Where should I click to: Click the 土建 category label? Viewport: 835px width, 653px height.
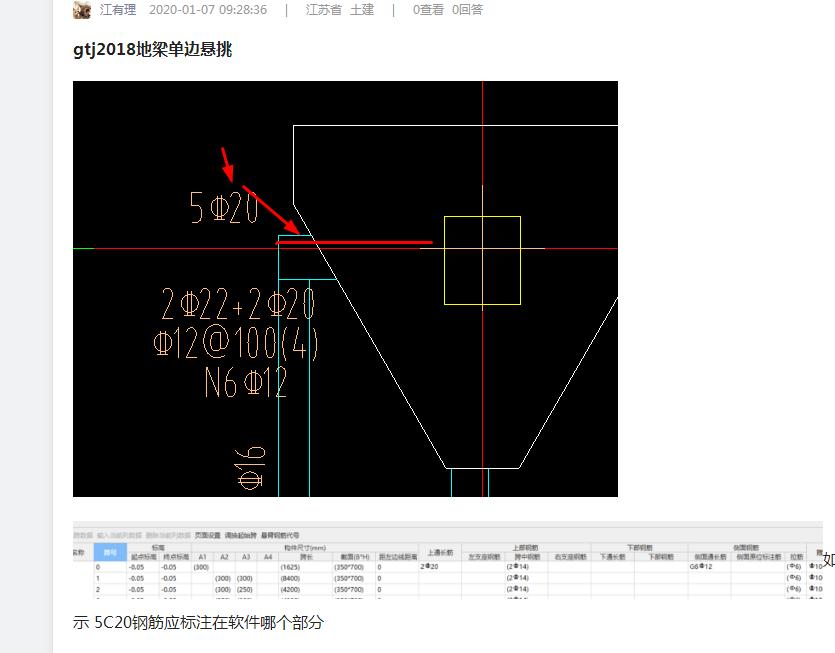point(362,10)
